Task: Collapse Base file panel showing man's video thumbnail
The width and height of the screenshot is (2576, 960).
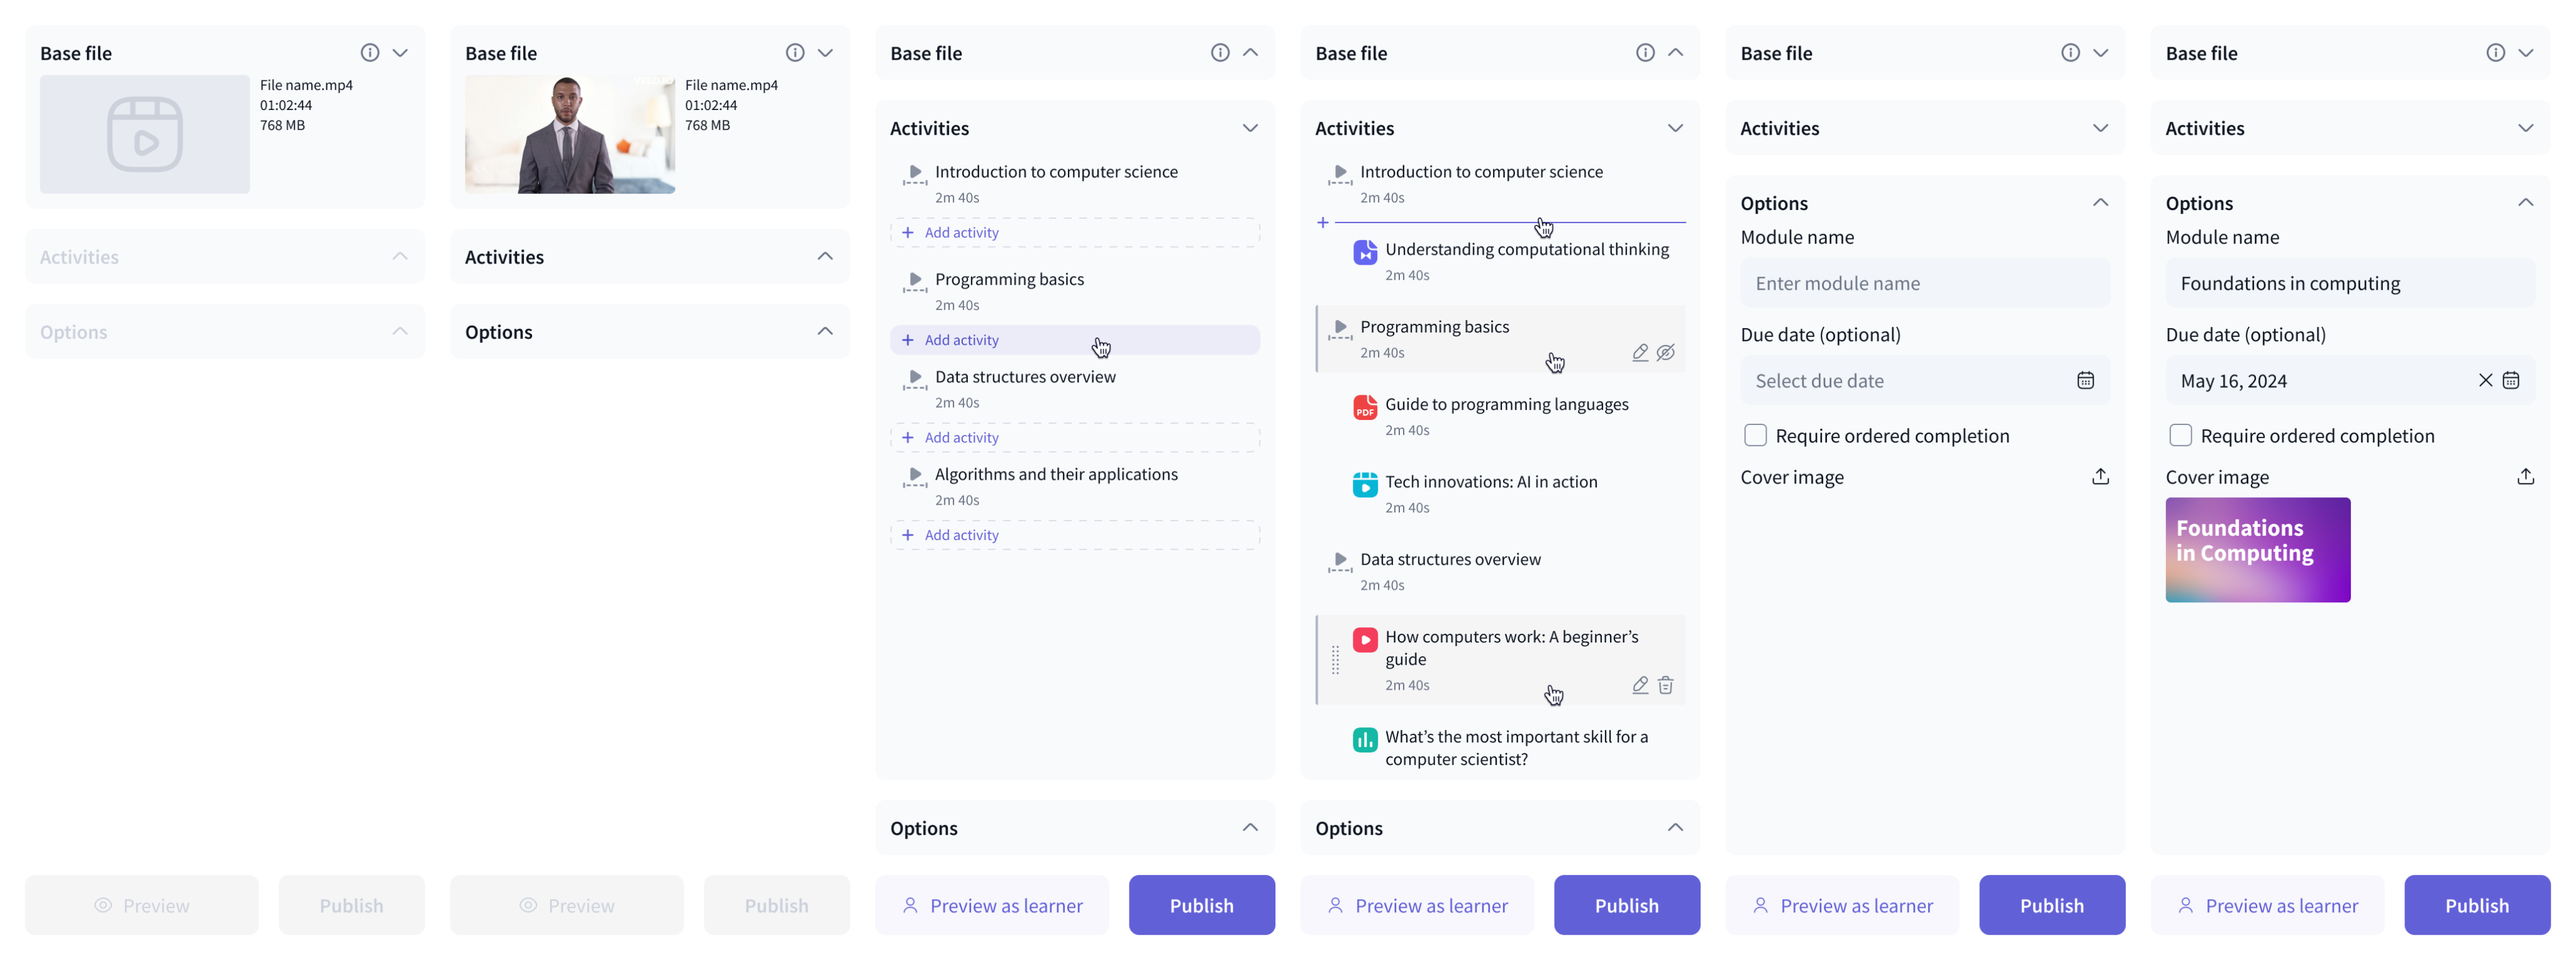Action: 825,53
